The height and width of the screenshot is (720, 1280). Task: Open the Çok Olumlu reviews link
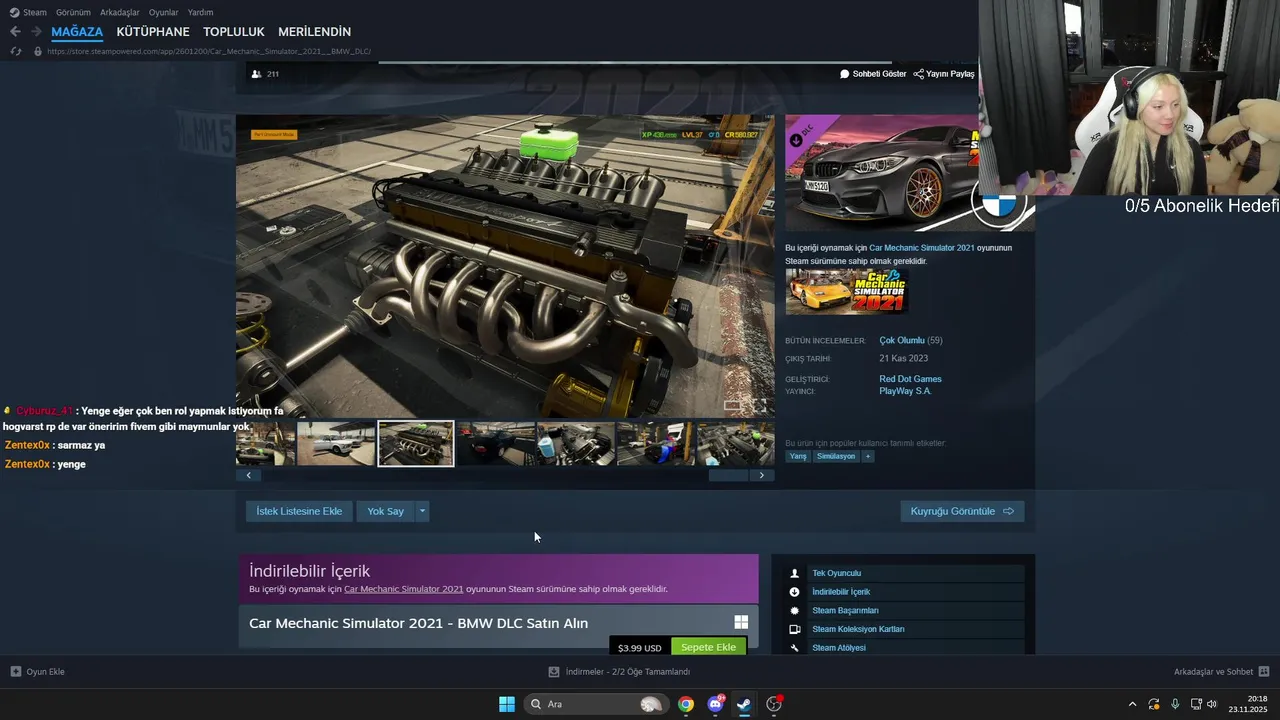click(x=902, y=341)
